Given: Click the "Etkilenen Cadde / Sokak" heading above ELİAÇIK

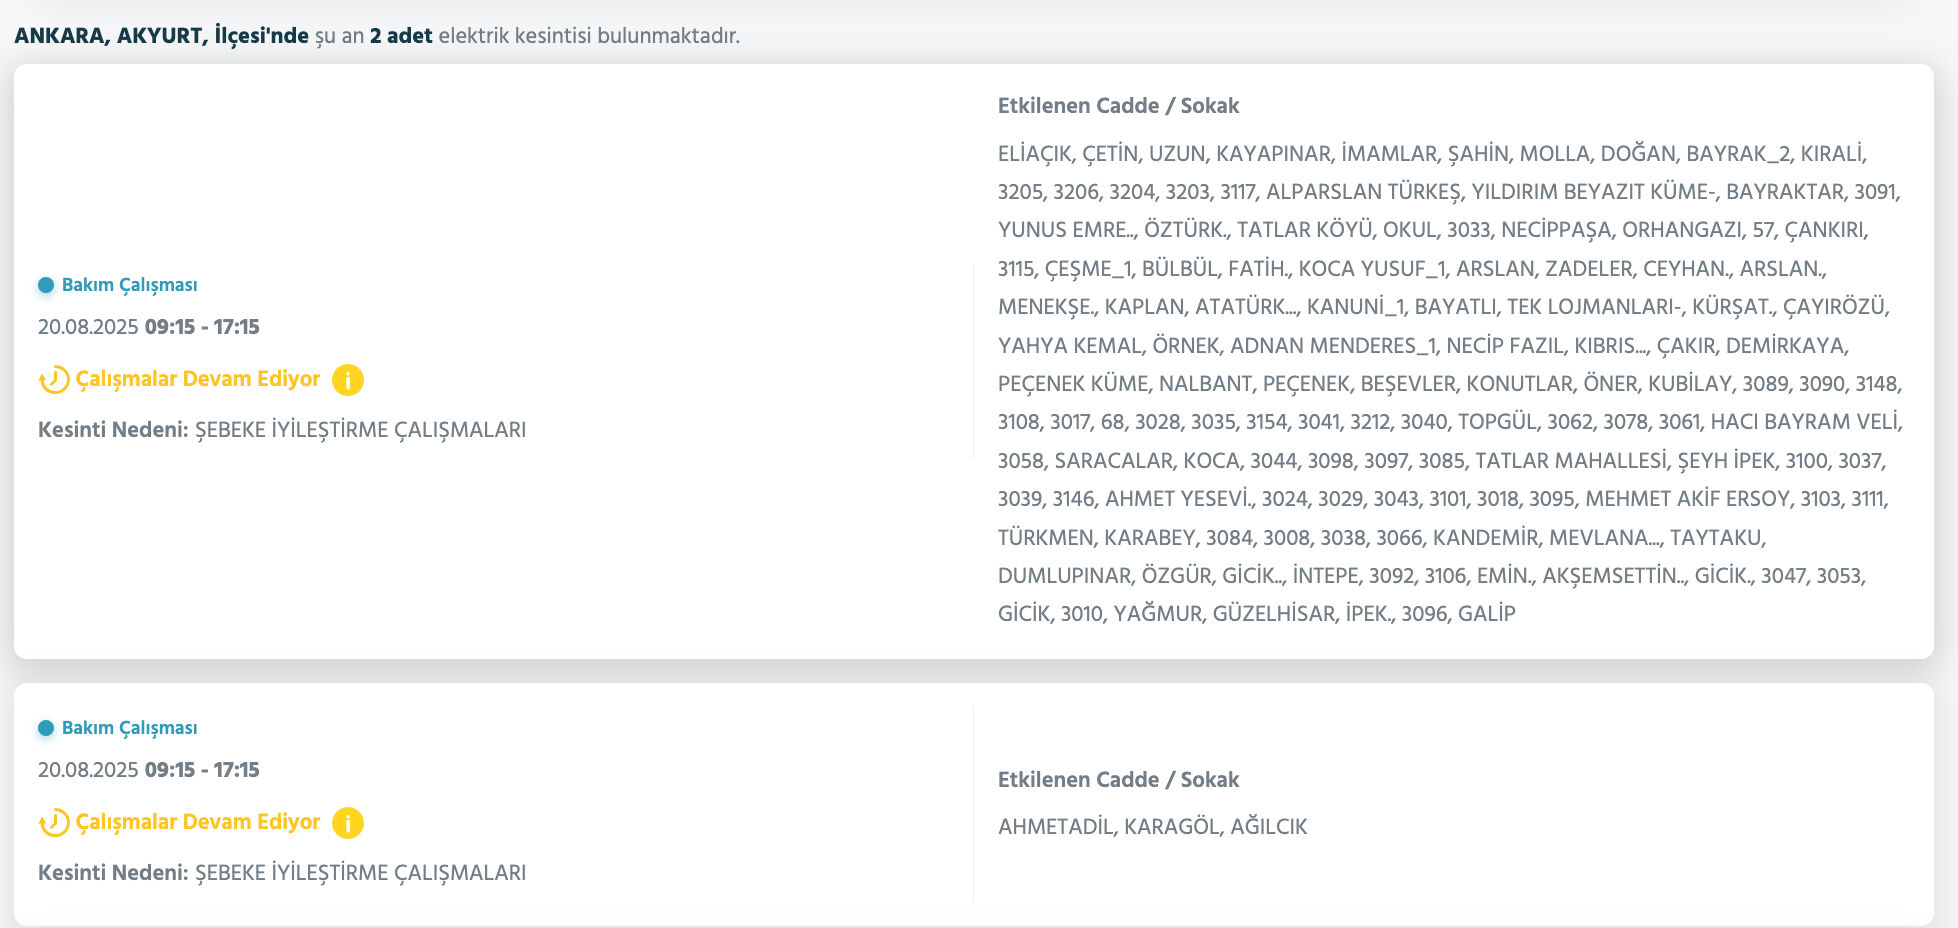Looking at the screenshot, I should (x=1118, y=106).
